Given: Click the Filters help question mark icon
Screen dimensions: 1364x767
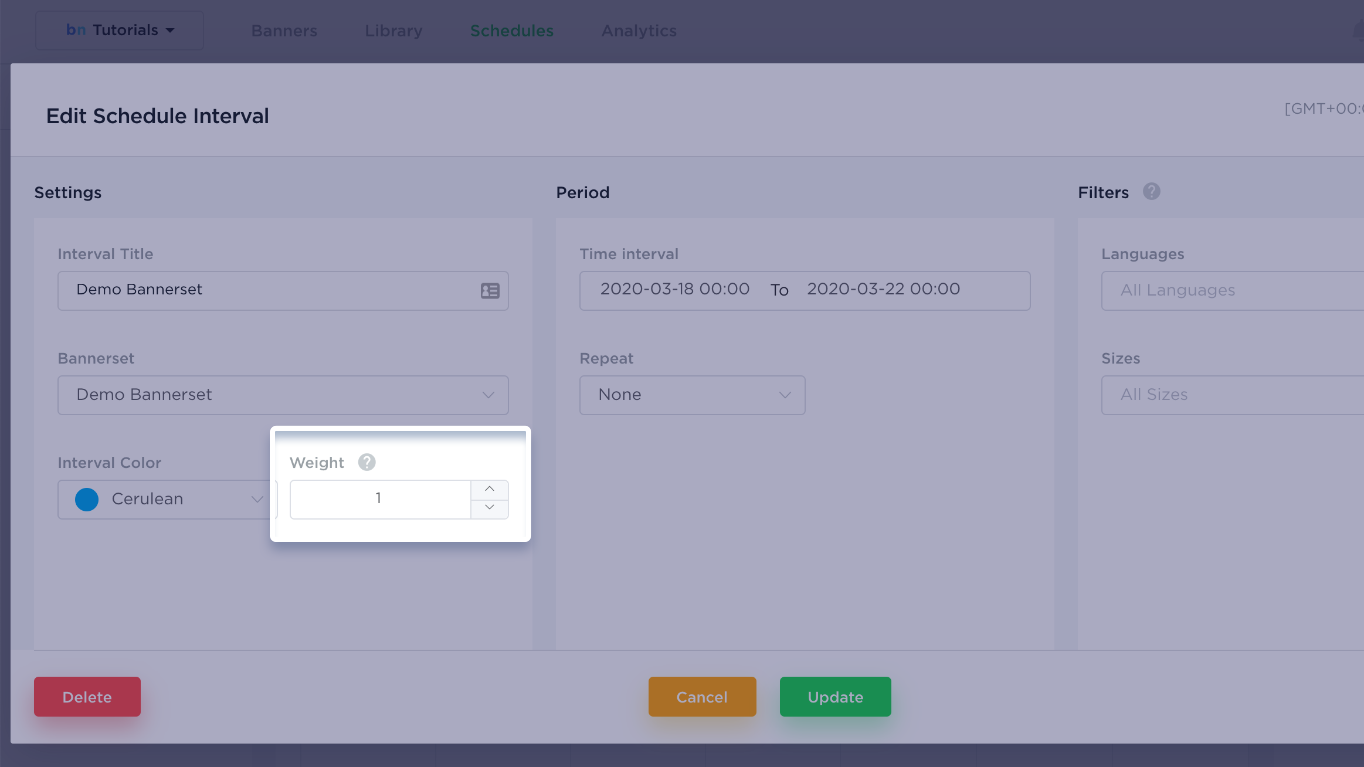Looking at the screenshot, I should pyautogui.click(x=1151, y=191).
